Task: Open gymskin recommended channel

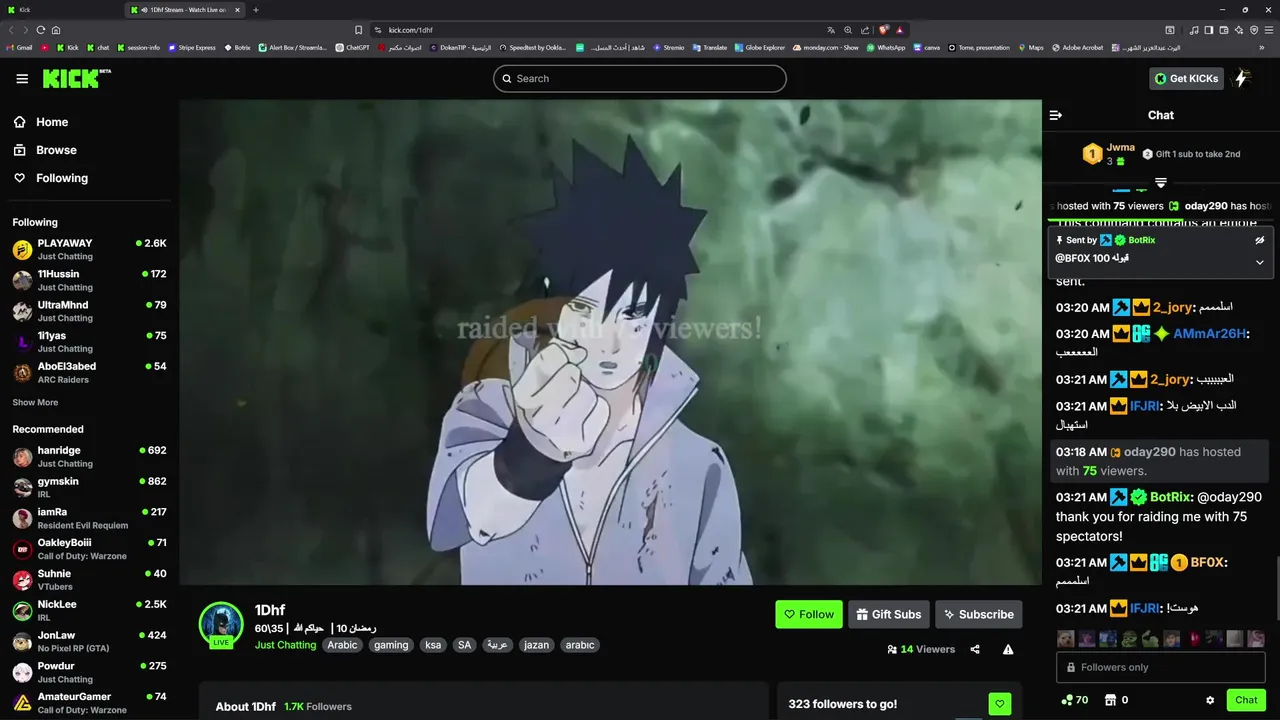Action: tap(89, 488)
